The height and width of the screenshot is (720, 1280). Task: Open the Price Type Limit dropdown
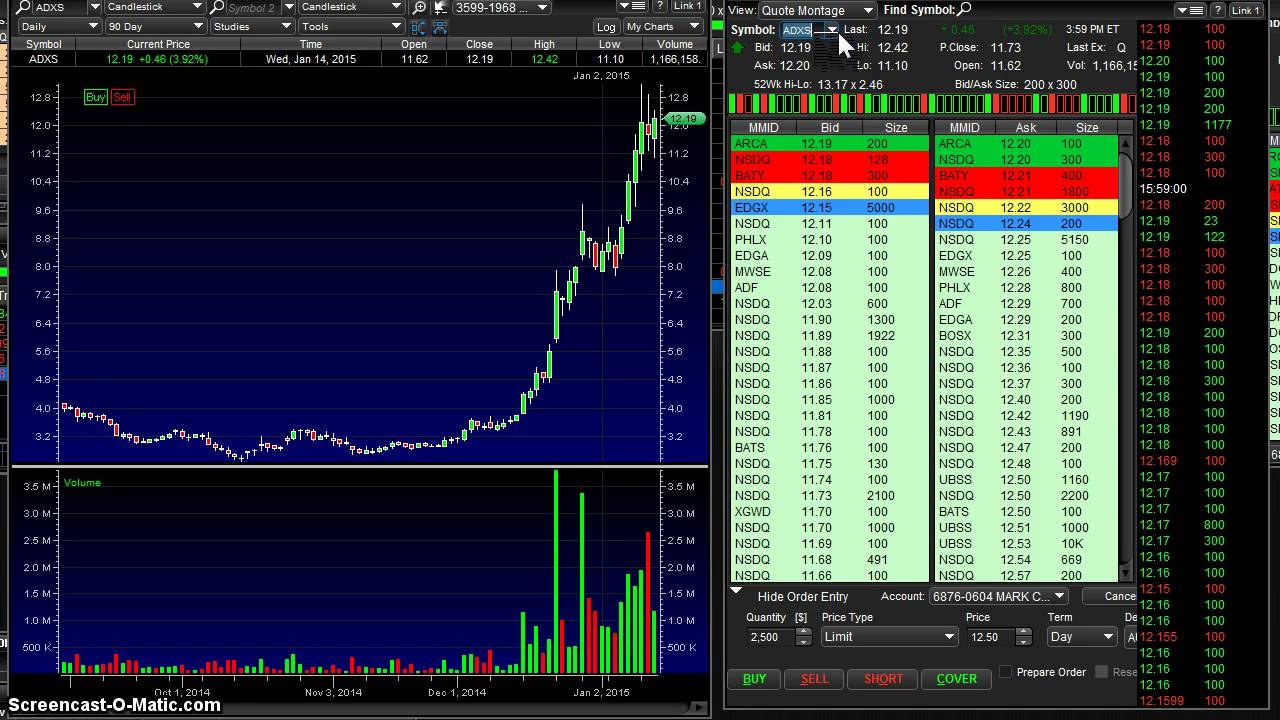[x=889, y=637]
